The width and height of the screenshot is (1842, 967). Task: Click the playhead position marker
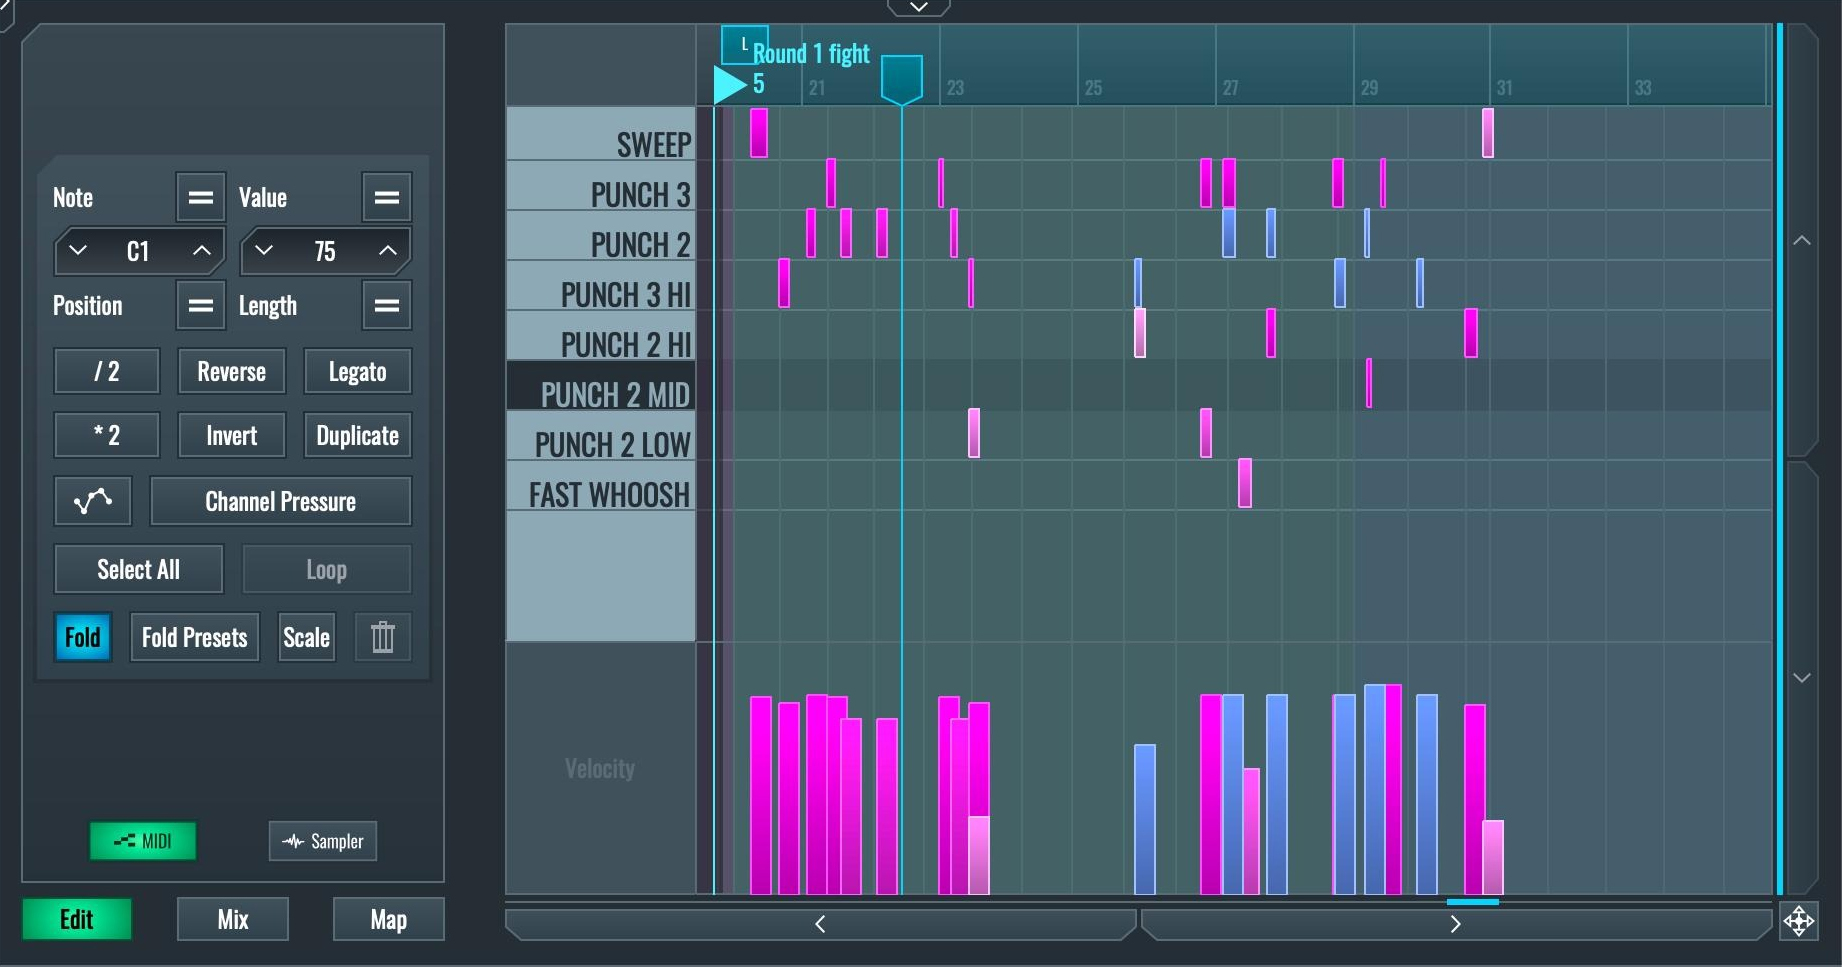[x=901, y=80]
